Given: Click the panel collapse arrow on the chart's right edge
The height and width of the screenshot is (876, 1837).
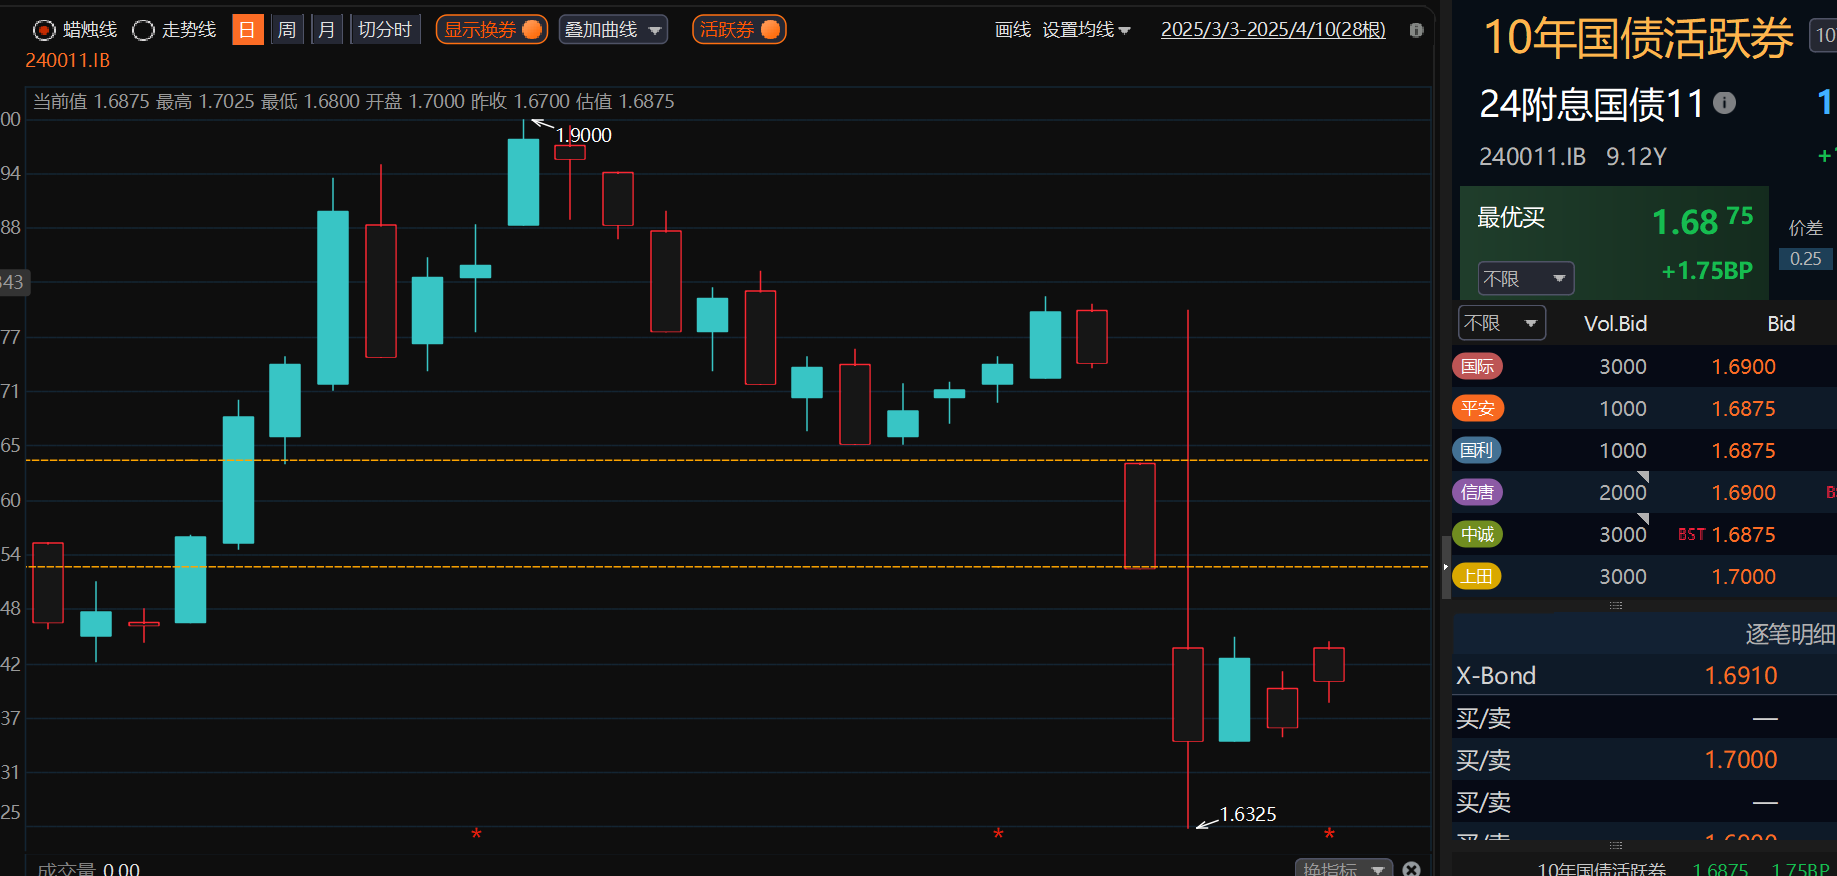Looking at the screenshot, I should (x=1446, y=567).
